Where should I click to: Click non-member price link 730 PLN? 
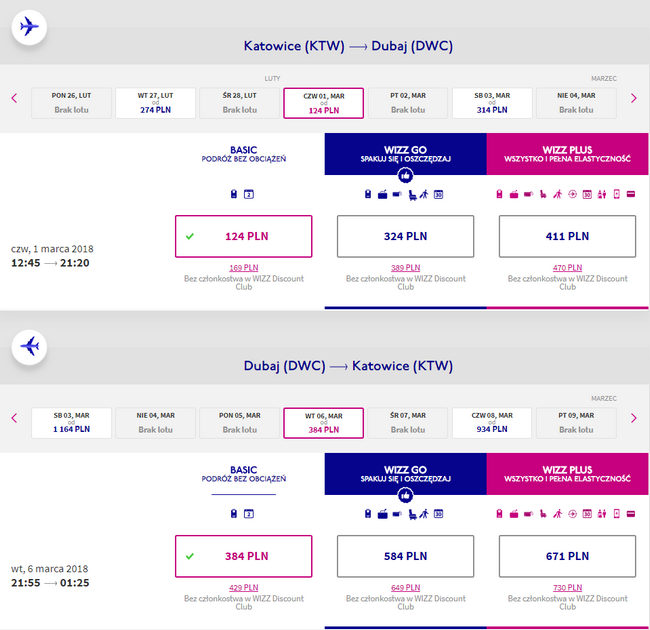pyautogui.click(x=567, y=588)
